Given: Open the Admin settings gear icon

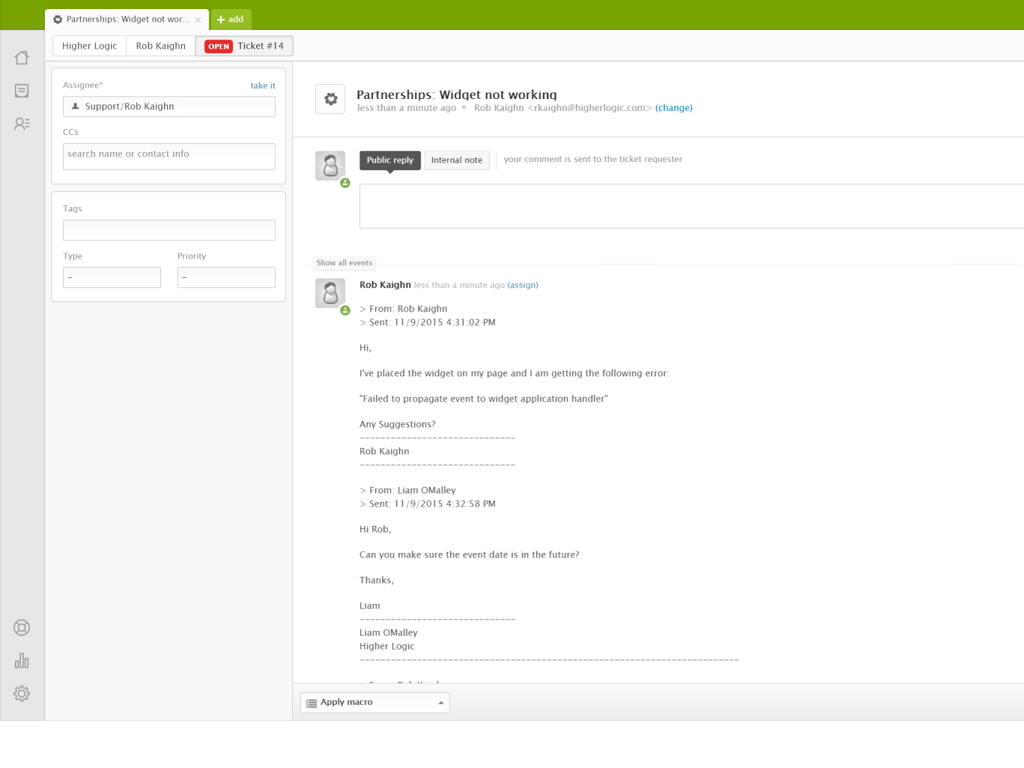Looking at the screenshot, I should click(22, 693).
